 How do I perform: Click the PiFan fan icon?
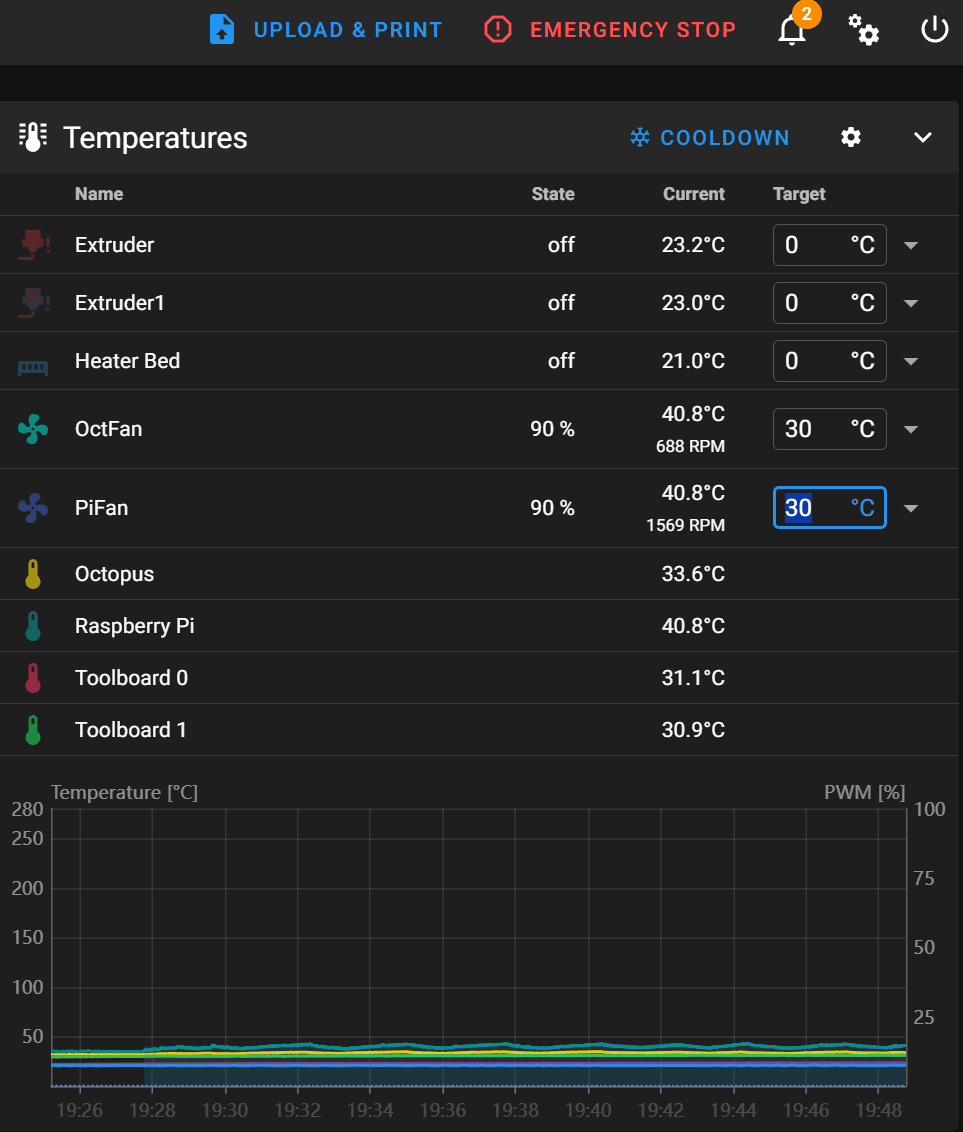point(33,508)
